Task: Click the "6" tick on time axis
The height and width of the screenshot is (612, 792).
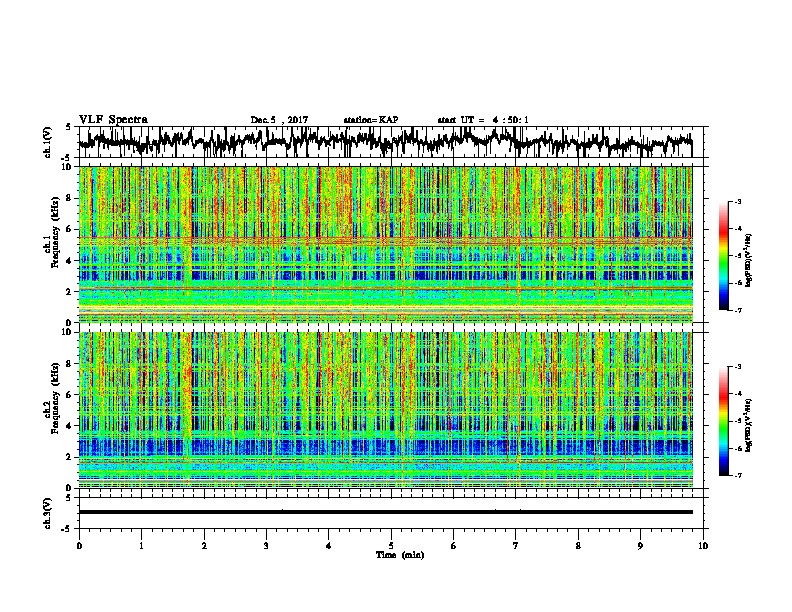Action: 454,546
